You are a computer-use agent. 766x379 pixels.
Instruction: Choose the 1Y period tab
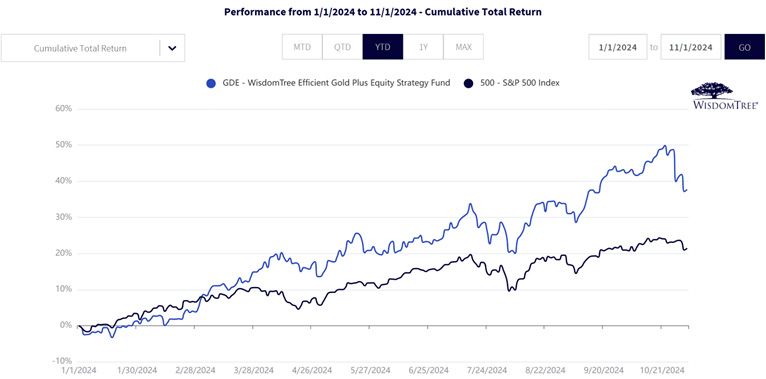click(x=423, y=47)
